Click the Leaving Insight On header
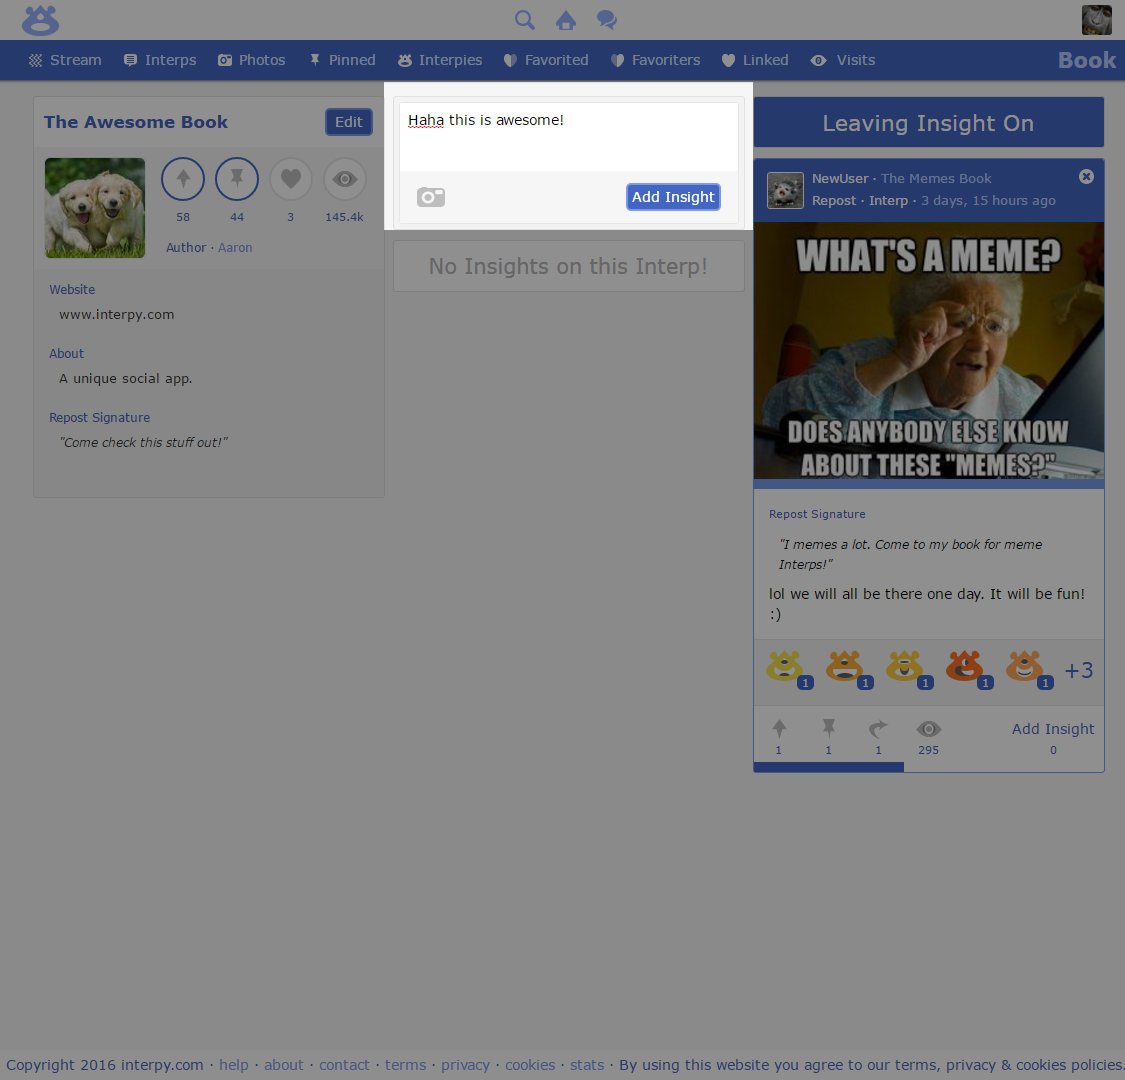The width and height of the screenshot is (1125, 1080). pos(928,123)
